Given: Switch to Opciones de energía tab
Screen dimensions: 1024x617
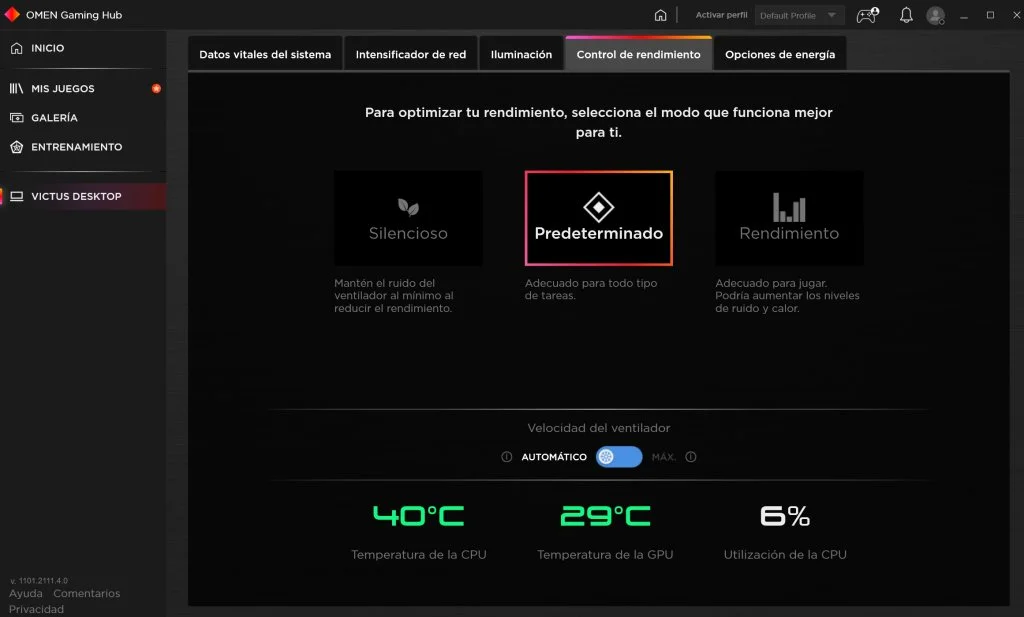Looking at the screenshot, I should point(780,54).
